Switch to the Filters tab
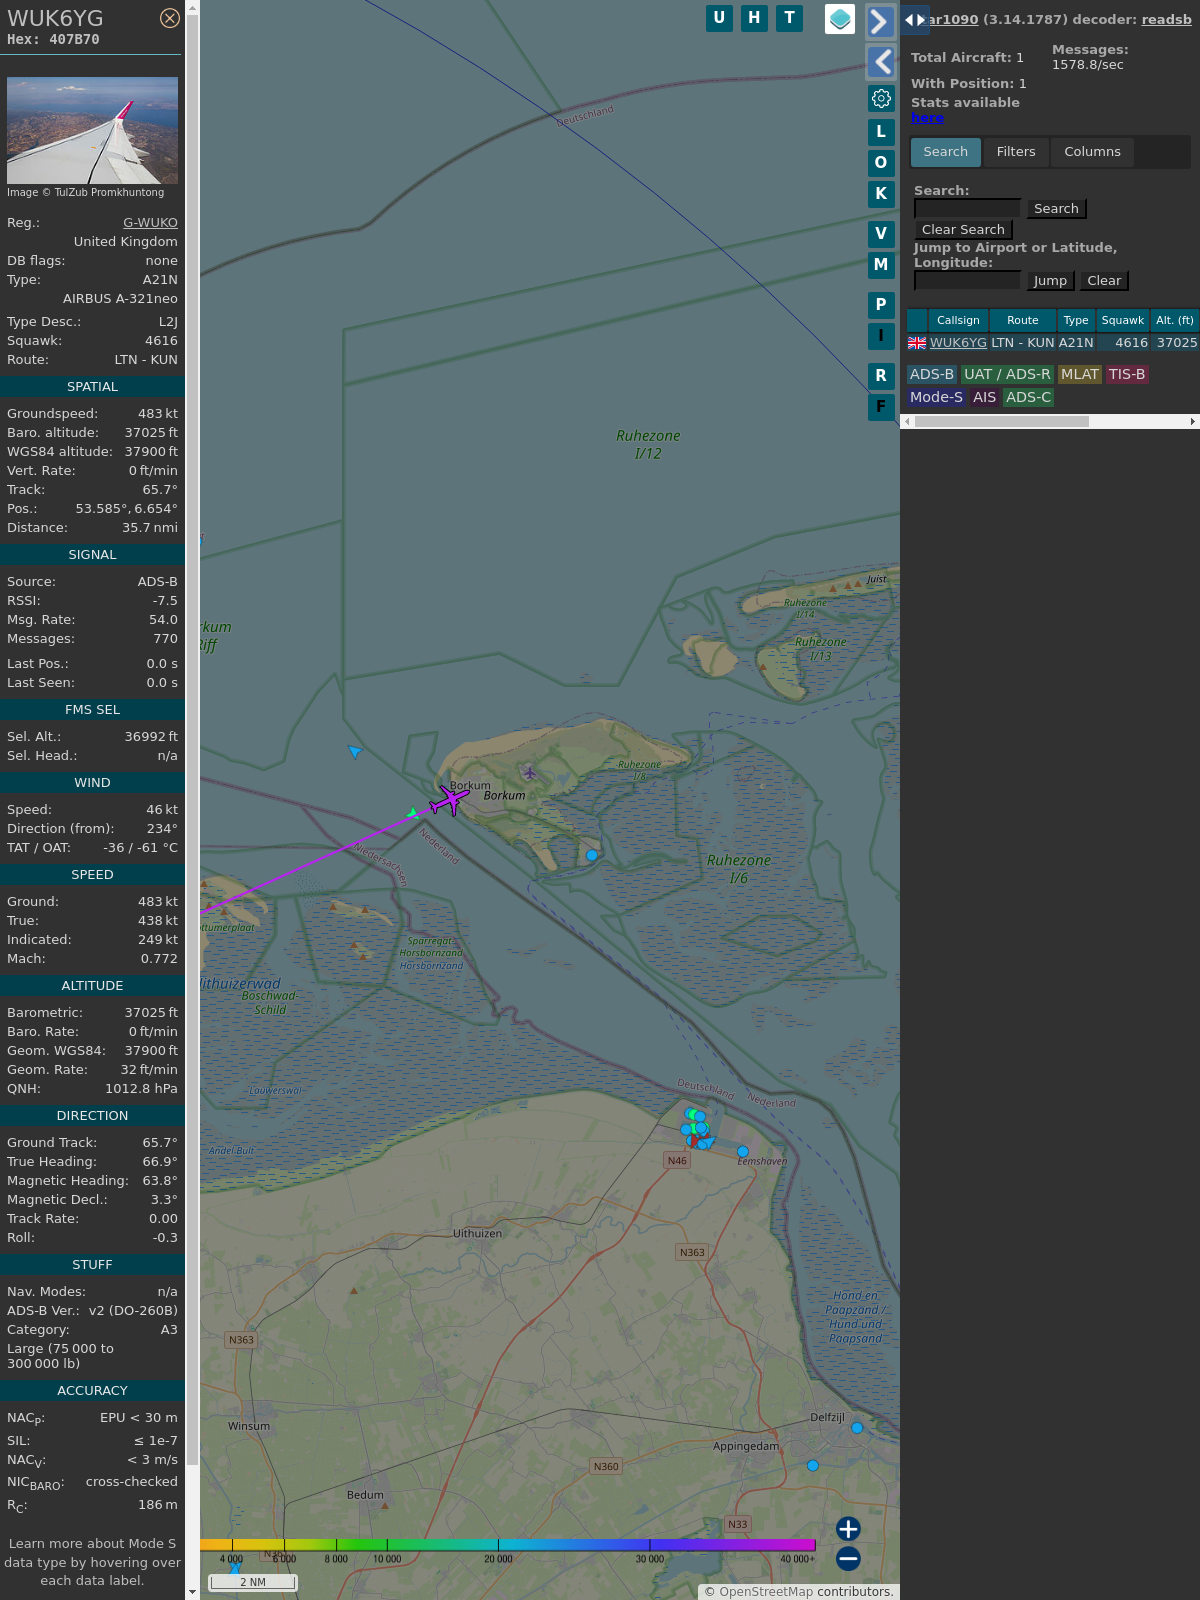This screenshot has height=1600, width=1200. pyautogui.click(x=1016, y=152)
